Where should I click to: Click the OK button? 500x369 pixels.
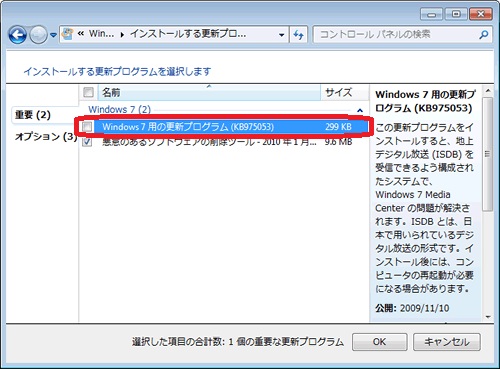point(379,342)
